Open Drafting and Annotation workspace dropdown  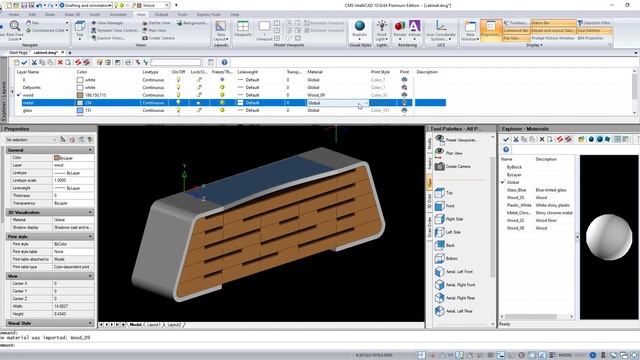click(x=110, y=5)
